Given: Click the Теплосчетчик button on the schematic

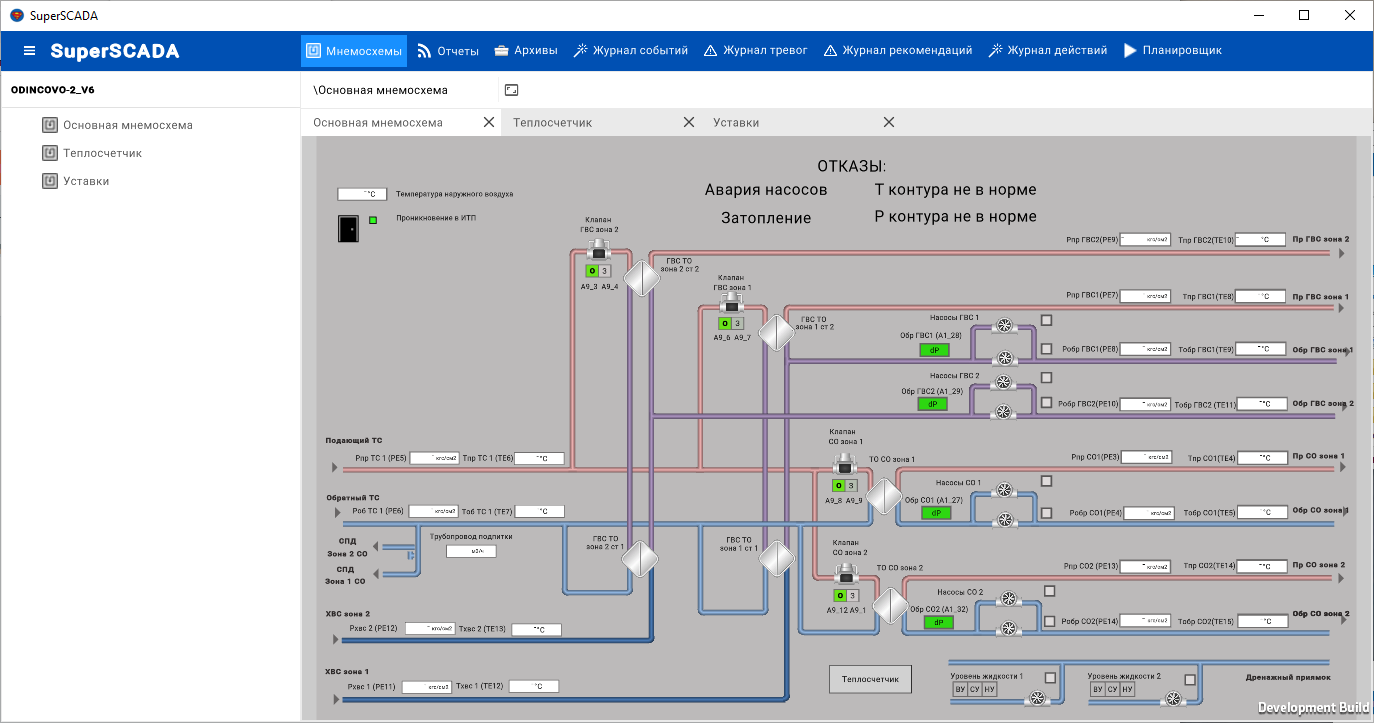Looking at the screenshot, I should click(x=871, y=679).
